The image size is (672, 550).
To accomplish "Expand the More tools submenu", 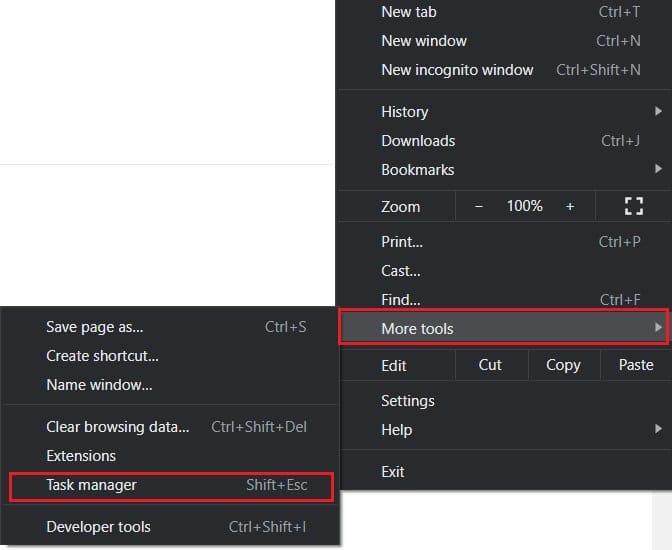I will (504, 329).
